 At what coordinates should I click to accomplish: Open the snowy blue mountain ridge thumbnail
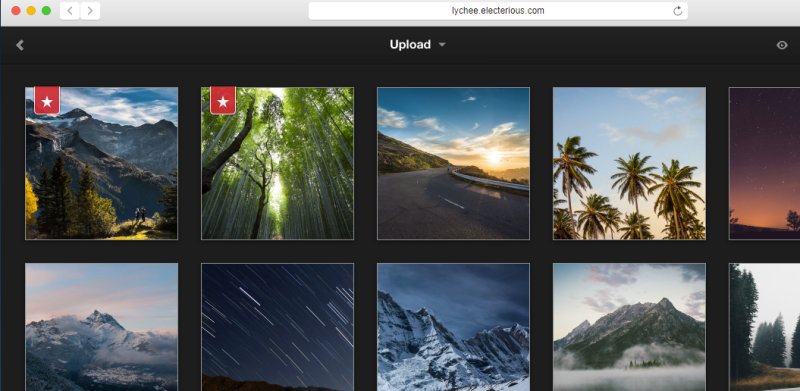pyautogui.click(x=454, y=327)
